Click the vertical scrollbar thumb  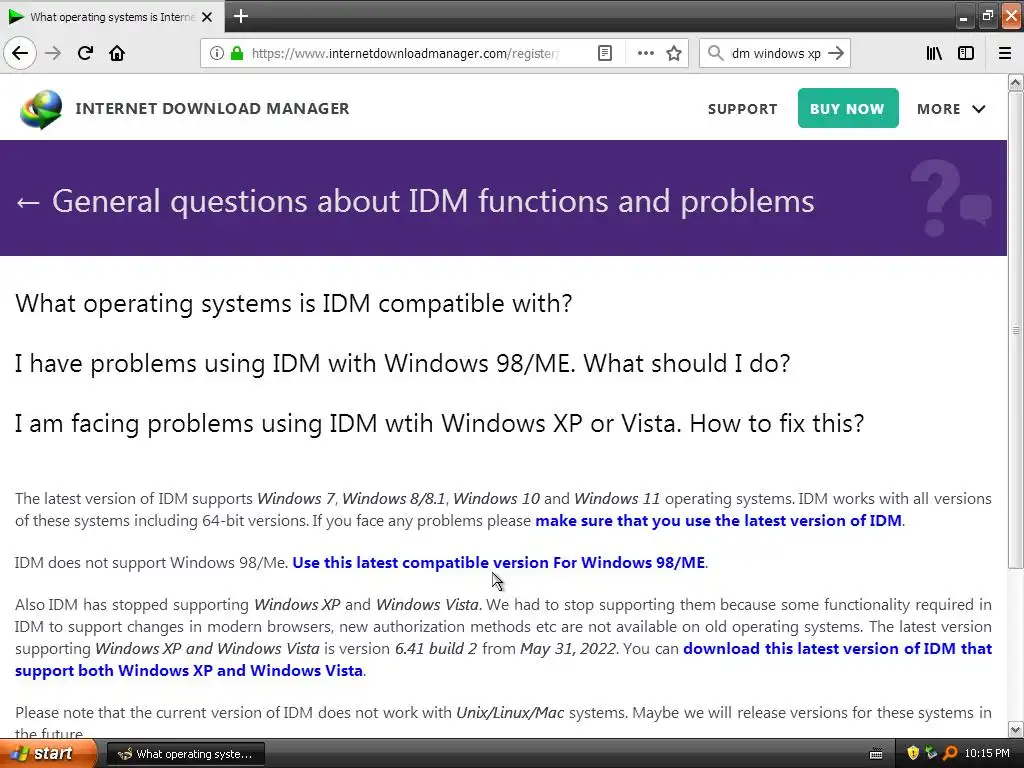[x=1015, y=330]
